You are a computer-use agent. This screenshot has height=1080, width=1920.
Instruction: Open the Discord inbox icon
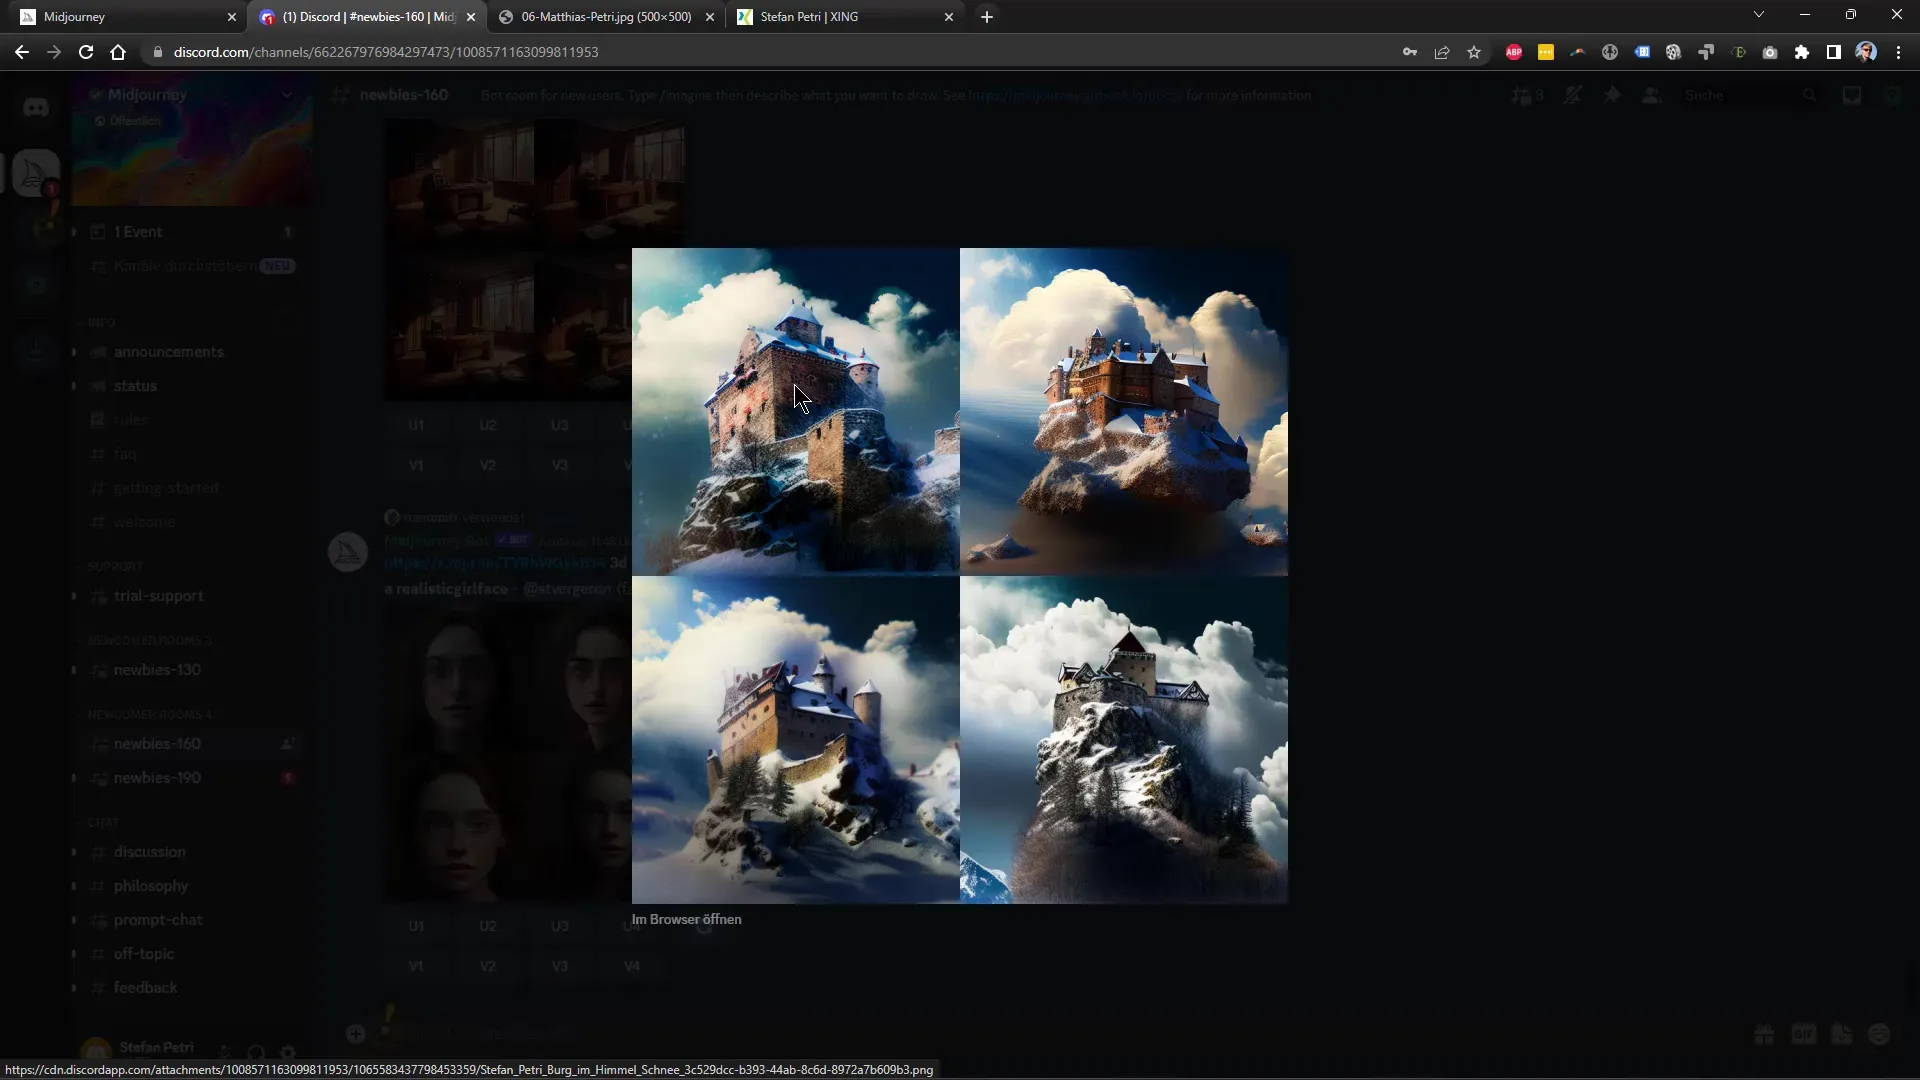pyautogui.click(x=1852, y=95)
